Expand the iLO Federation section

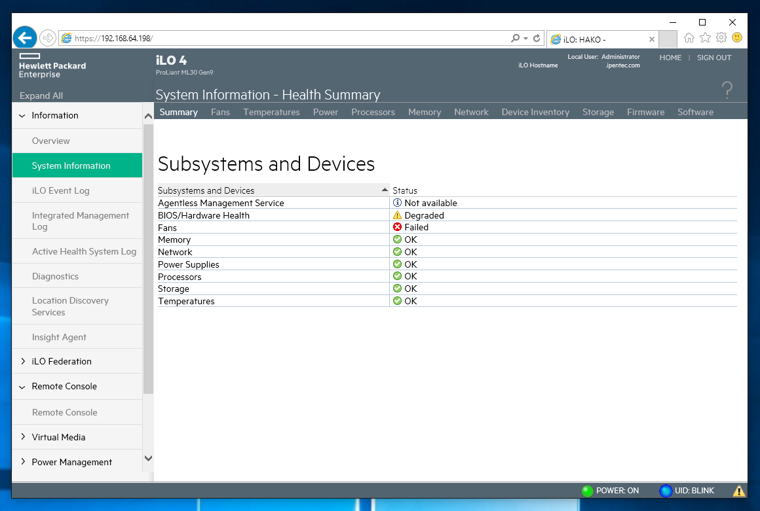point(23,361)
